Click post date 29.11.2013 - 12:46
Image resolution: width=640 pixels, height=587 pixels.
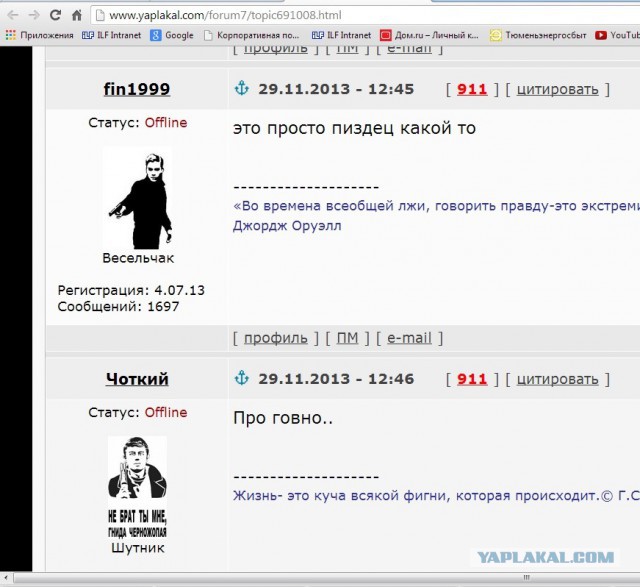(x=336, y=378)
